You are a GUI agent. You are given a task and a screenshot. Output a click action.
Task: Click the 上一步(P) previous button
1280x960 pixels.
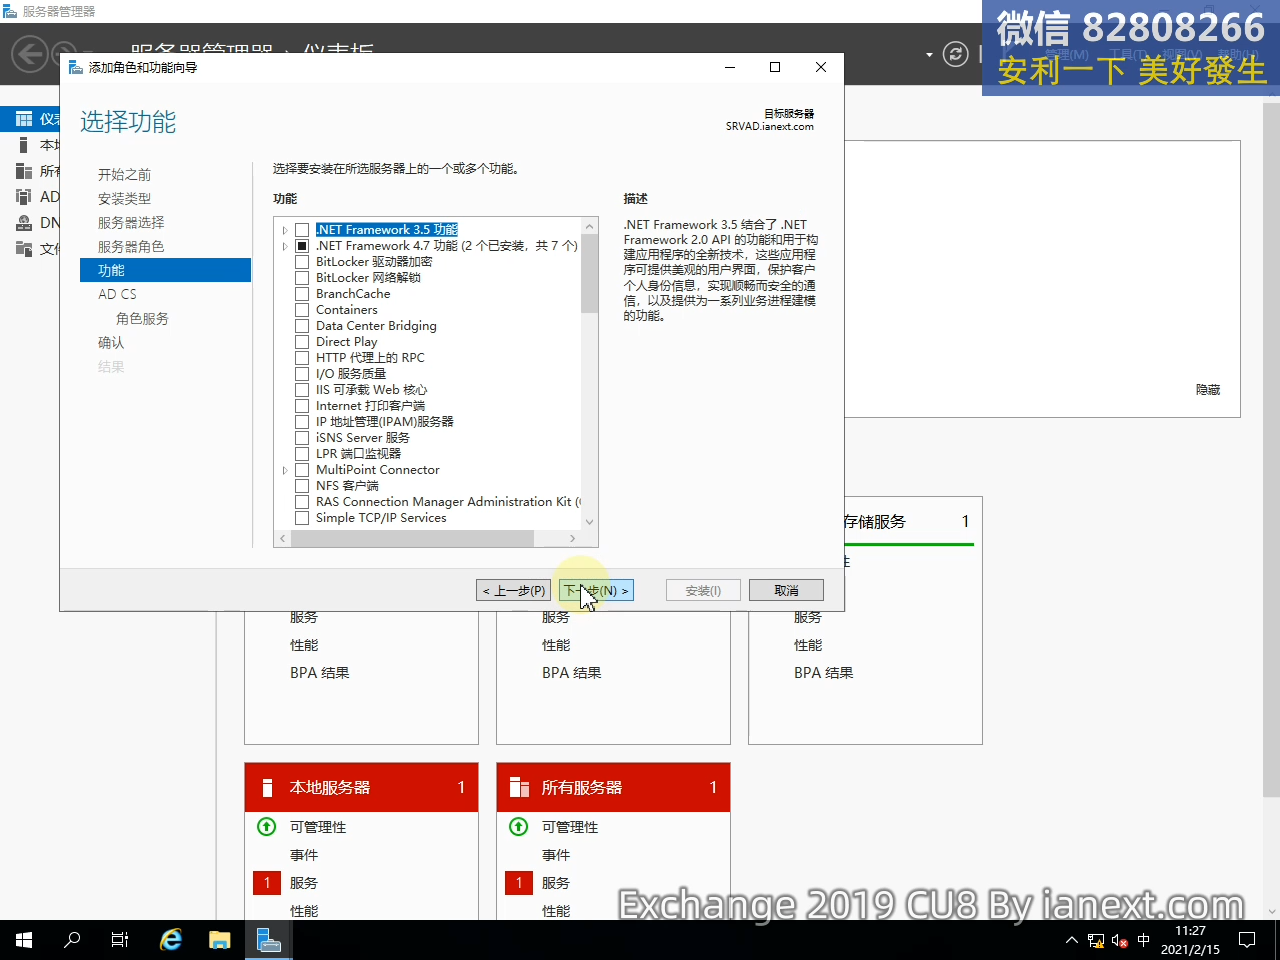514,590
